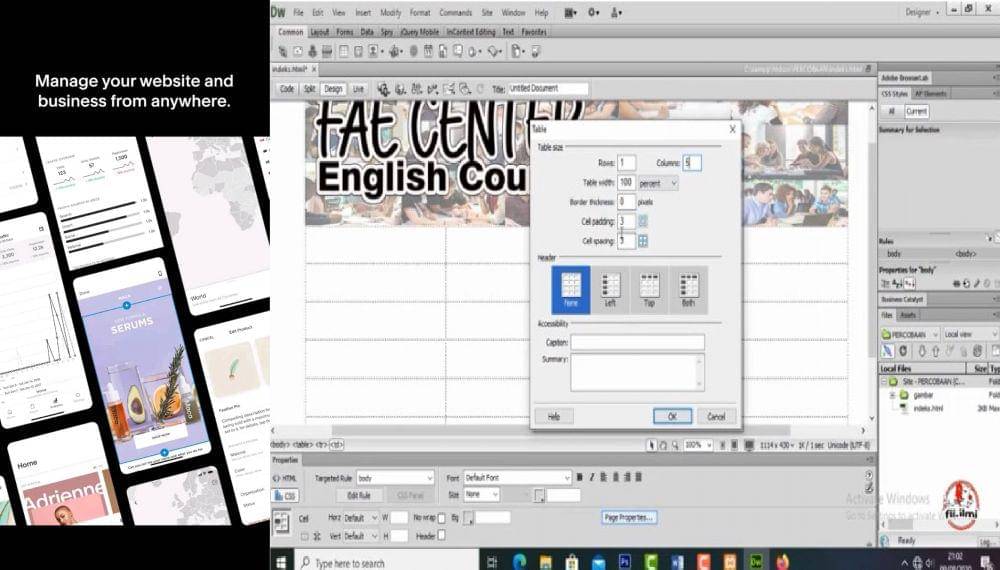The image size is (1000, 570).
Task: Open the table width percent unit dropdown
Action: [x=660, y=183]
